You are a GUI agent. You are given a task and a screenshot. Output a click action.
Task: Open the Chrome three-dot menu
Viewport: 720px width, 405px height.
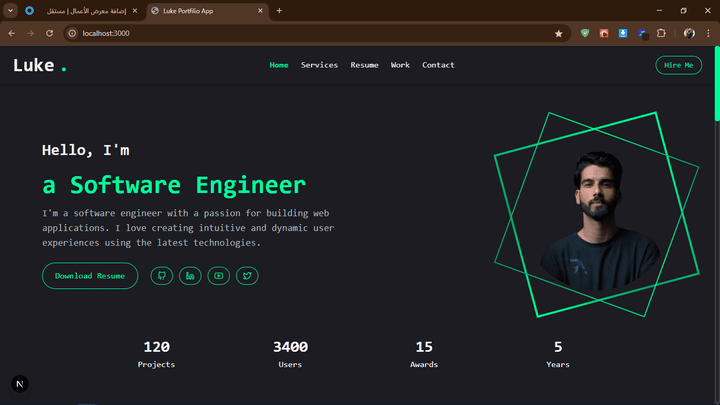coord(709,33)
